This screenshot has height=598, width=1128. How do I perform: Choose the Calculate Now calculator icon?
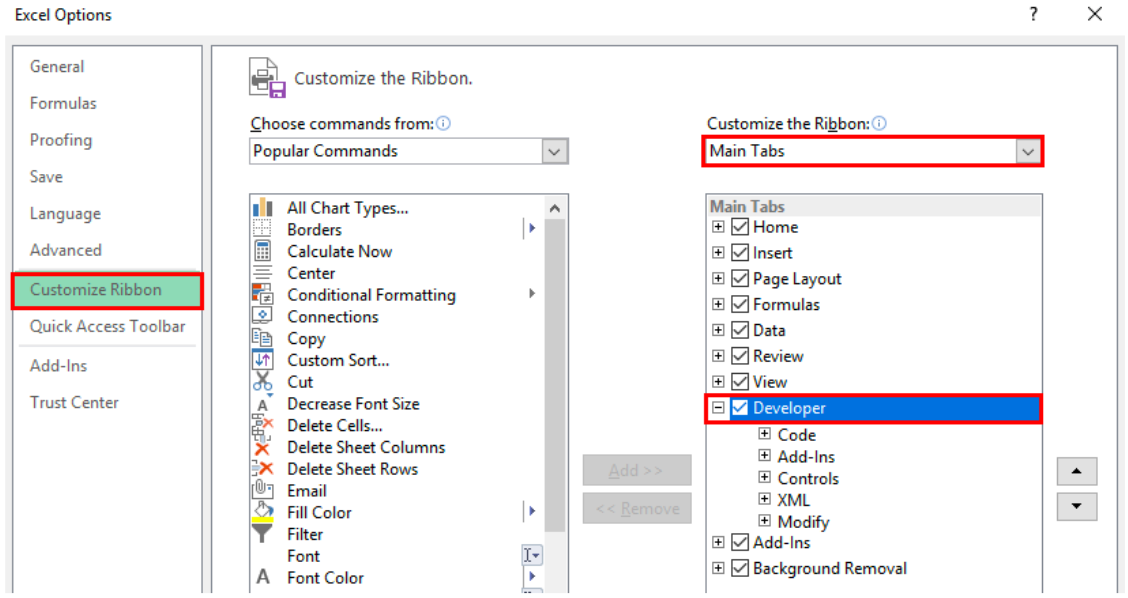pos(263,251)
